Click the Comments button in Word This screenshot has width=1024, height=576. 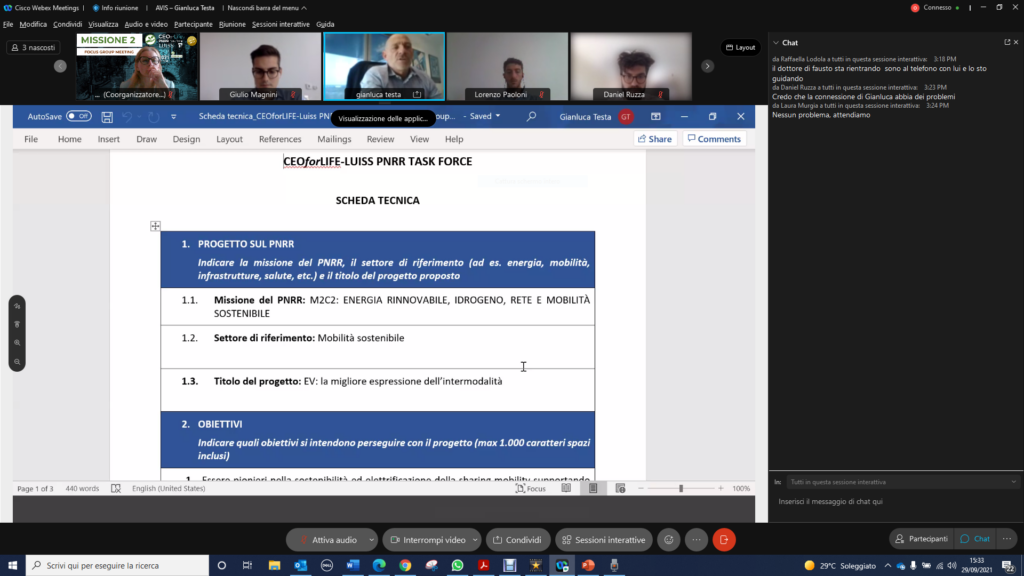714,139
